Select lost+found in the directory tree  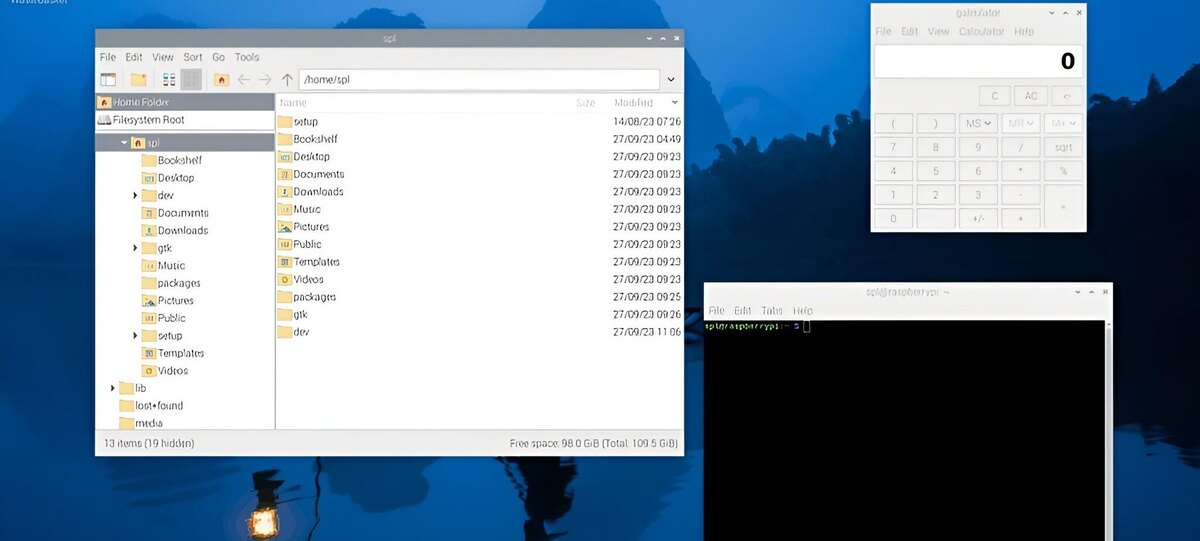(x=158, y=406)
